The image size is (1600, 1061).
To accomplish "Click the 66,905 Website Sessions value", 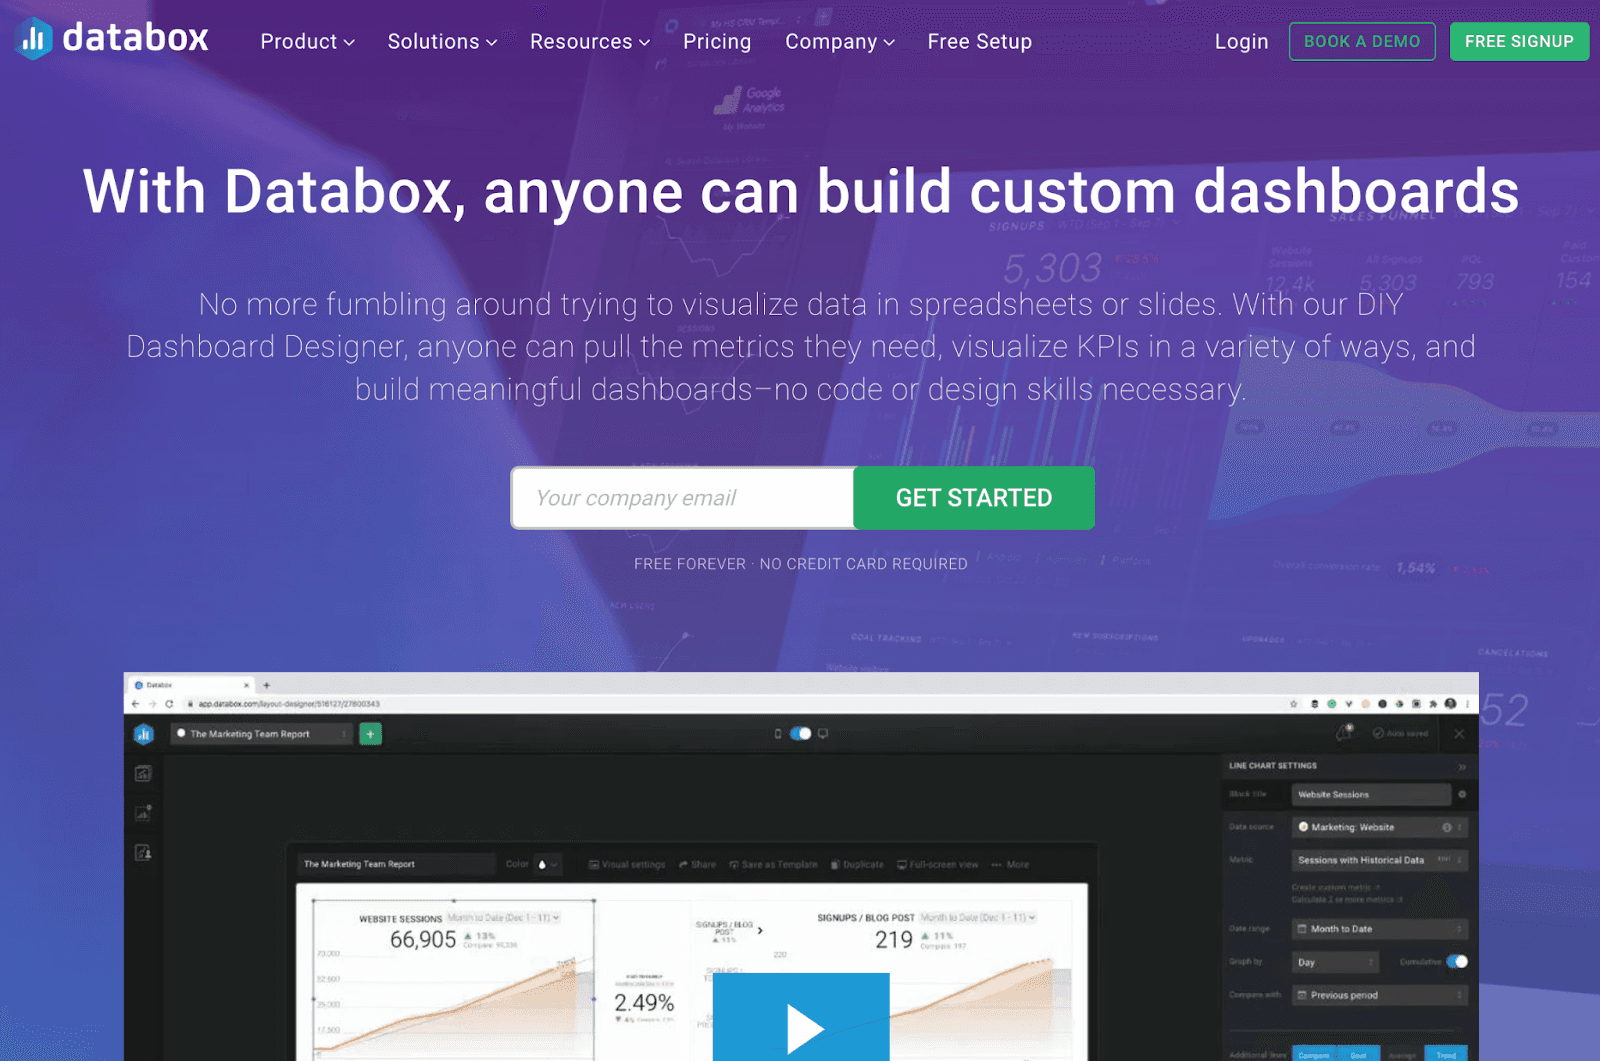I will point(423,940).
